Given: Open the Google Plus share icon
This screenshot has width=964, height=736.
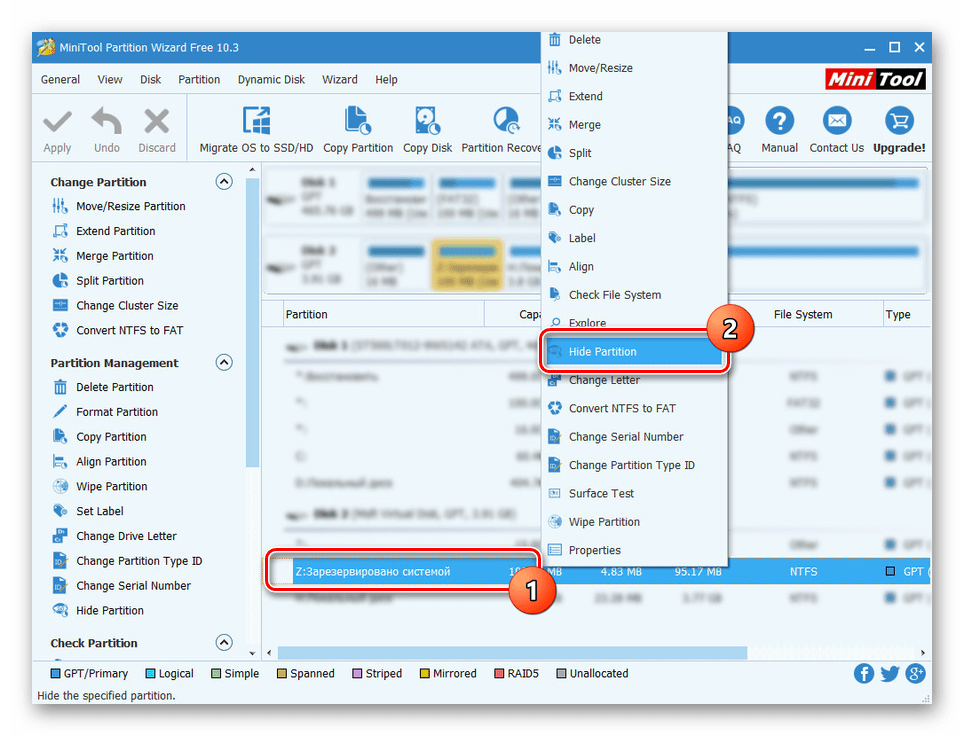Looking at the screenshot, I should [x=915, y=673].
